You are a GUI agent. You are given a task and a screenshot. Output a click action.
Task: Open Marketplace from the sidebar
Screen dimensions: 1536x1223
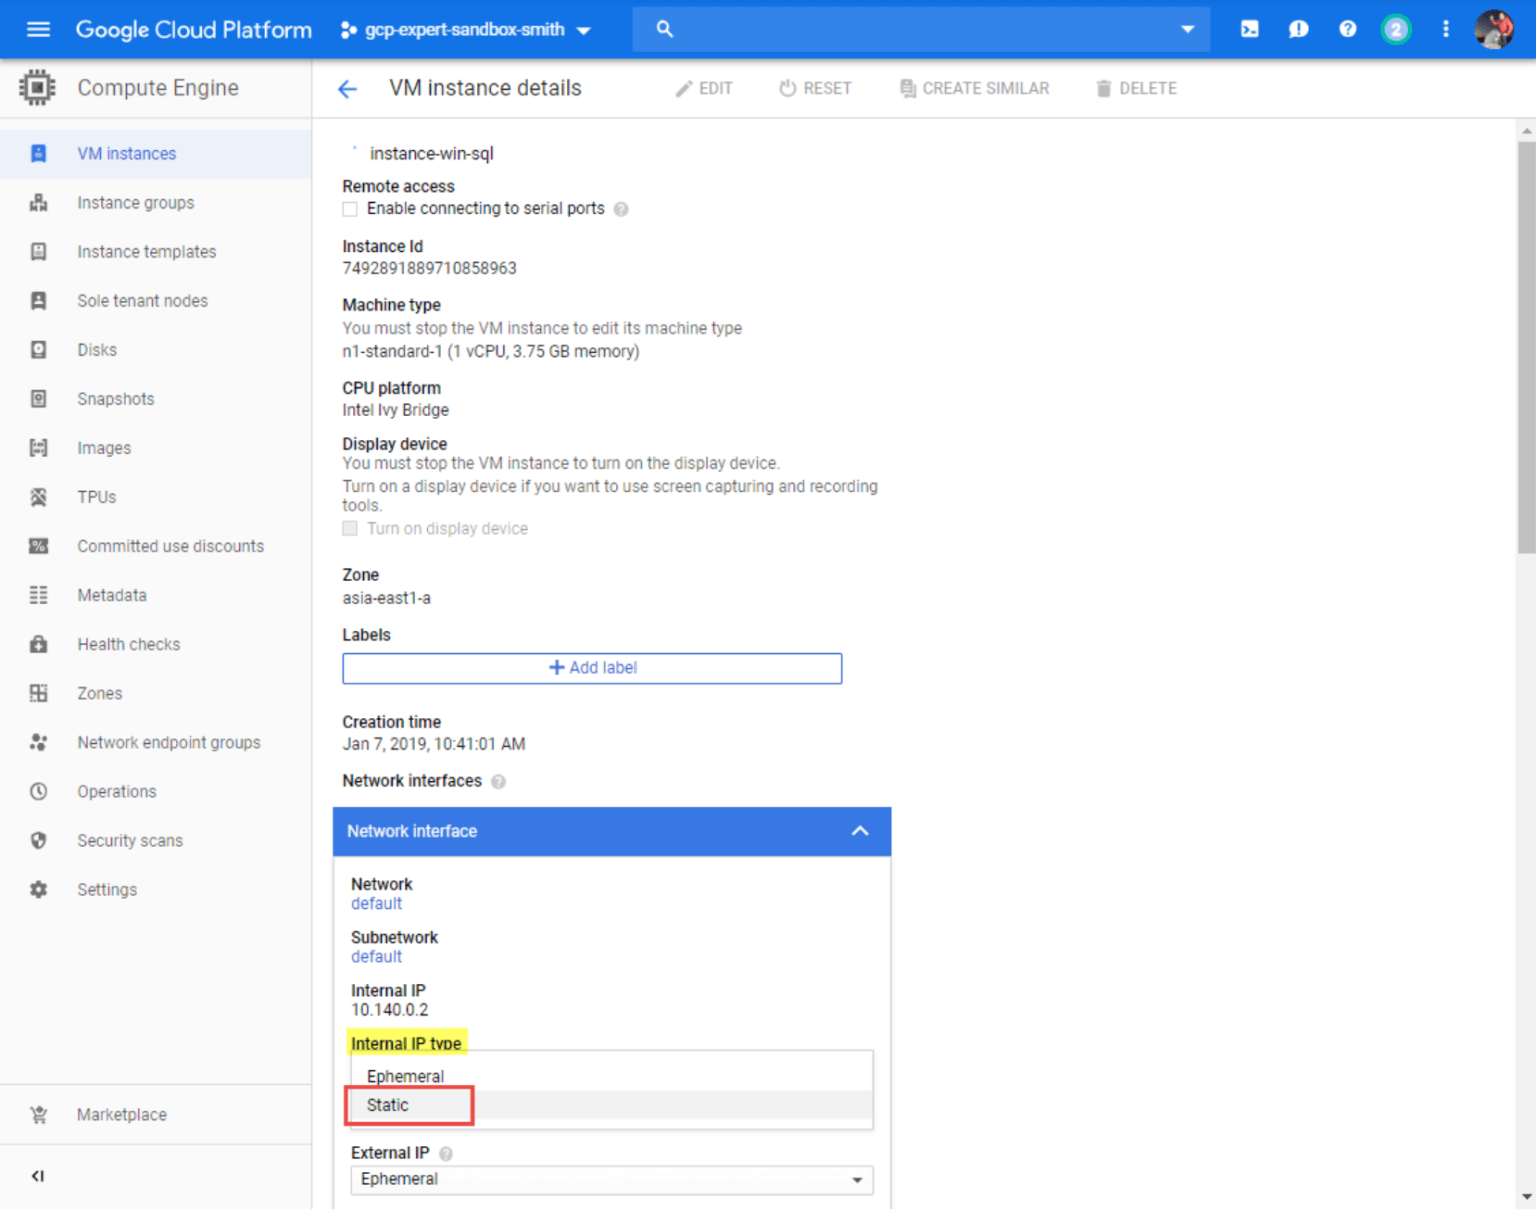[121, 1114]
